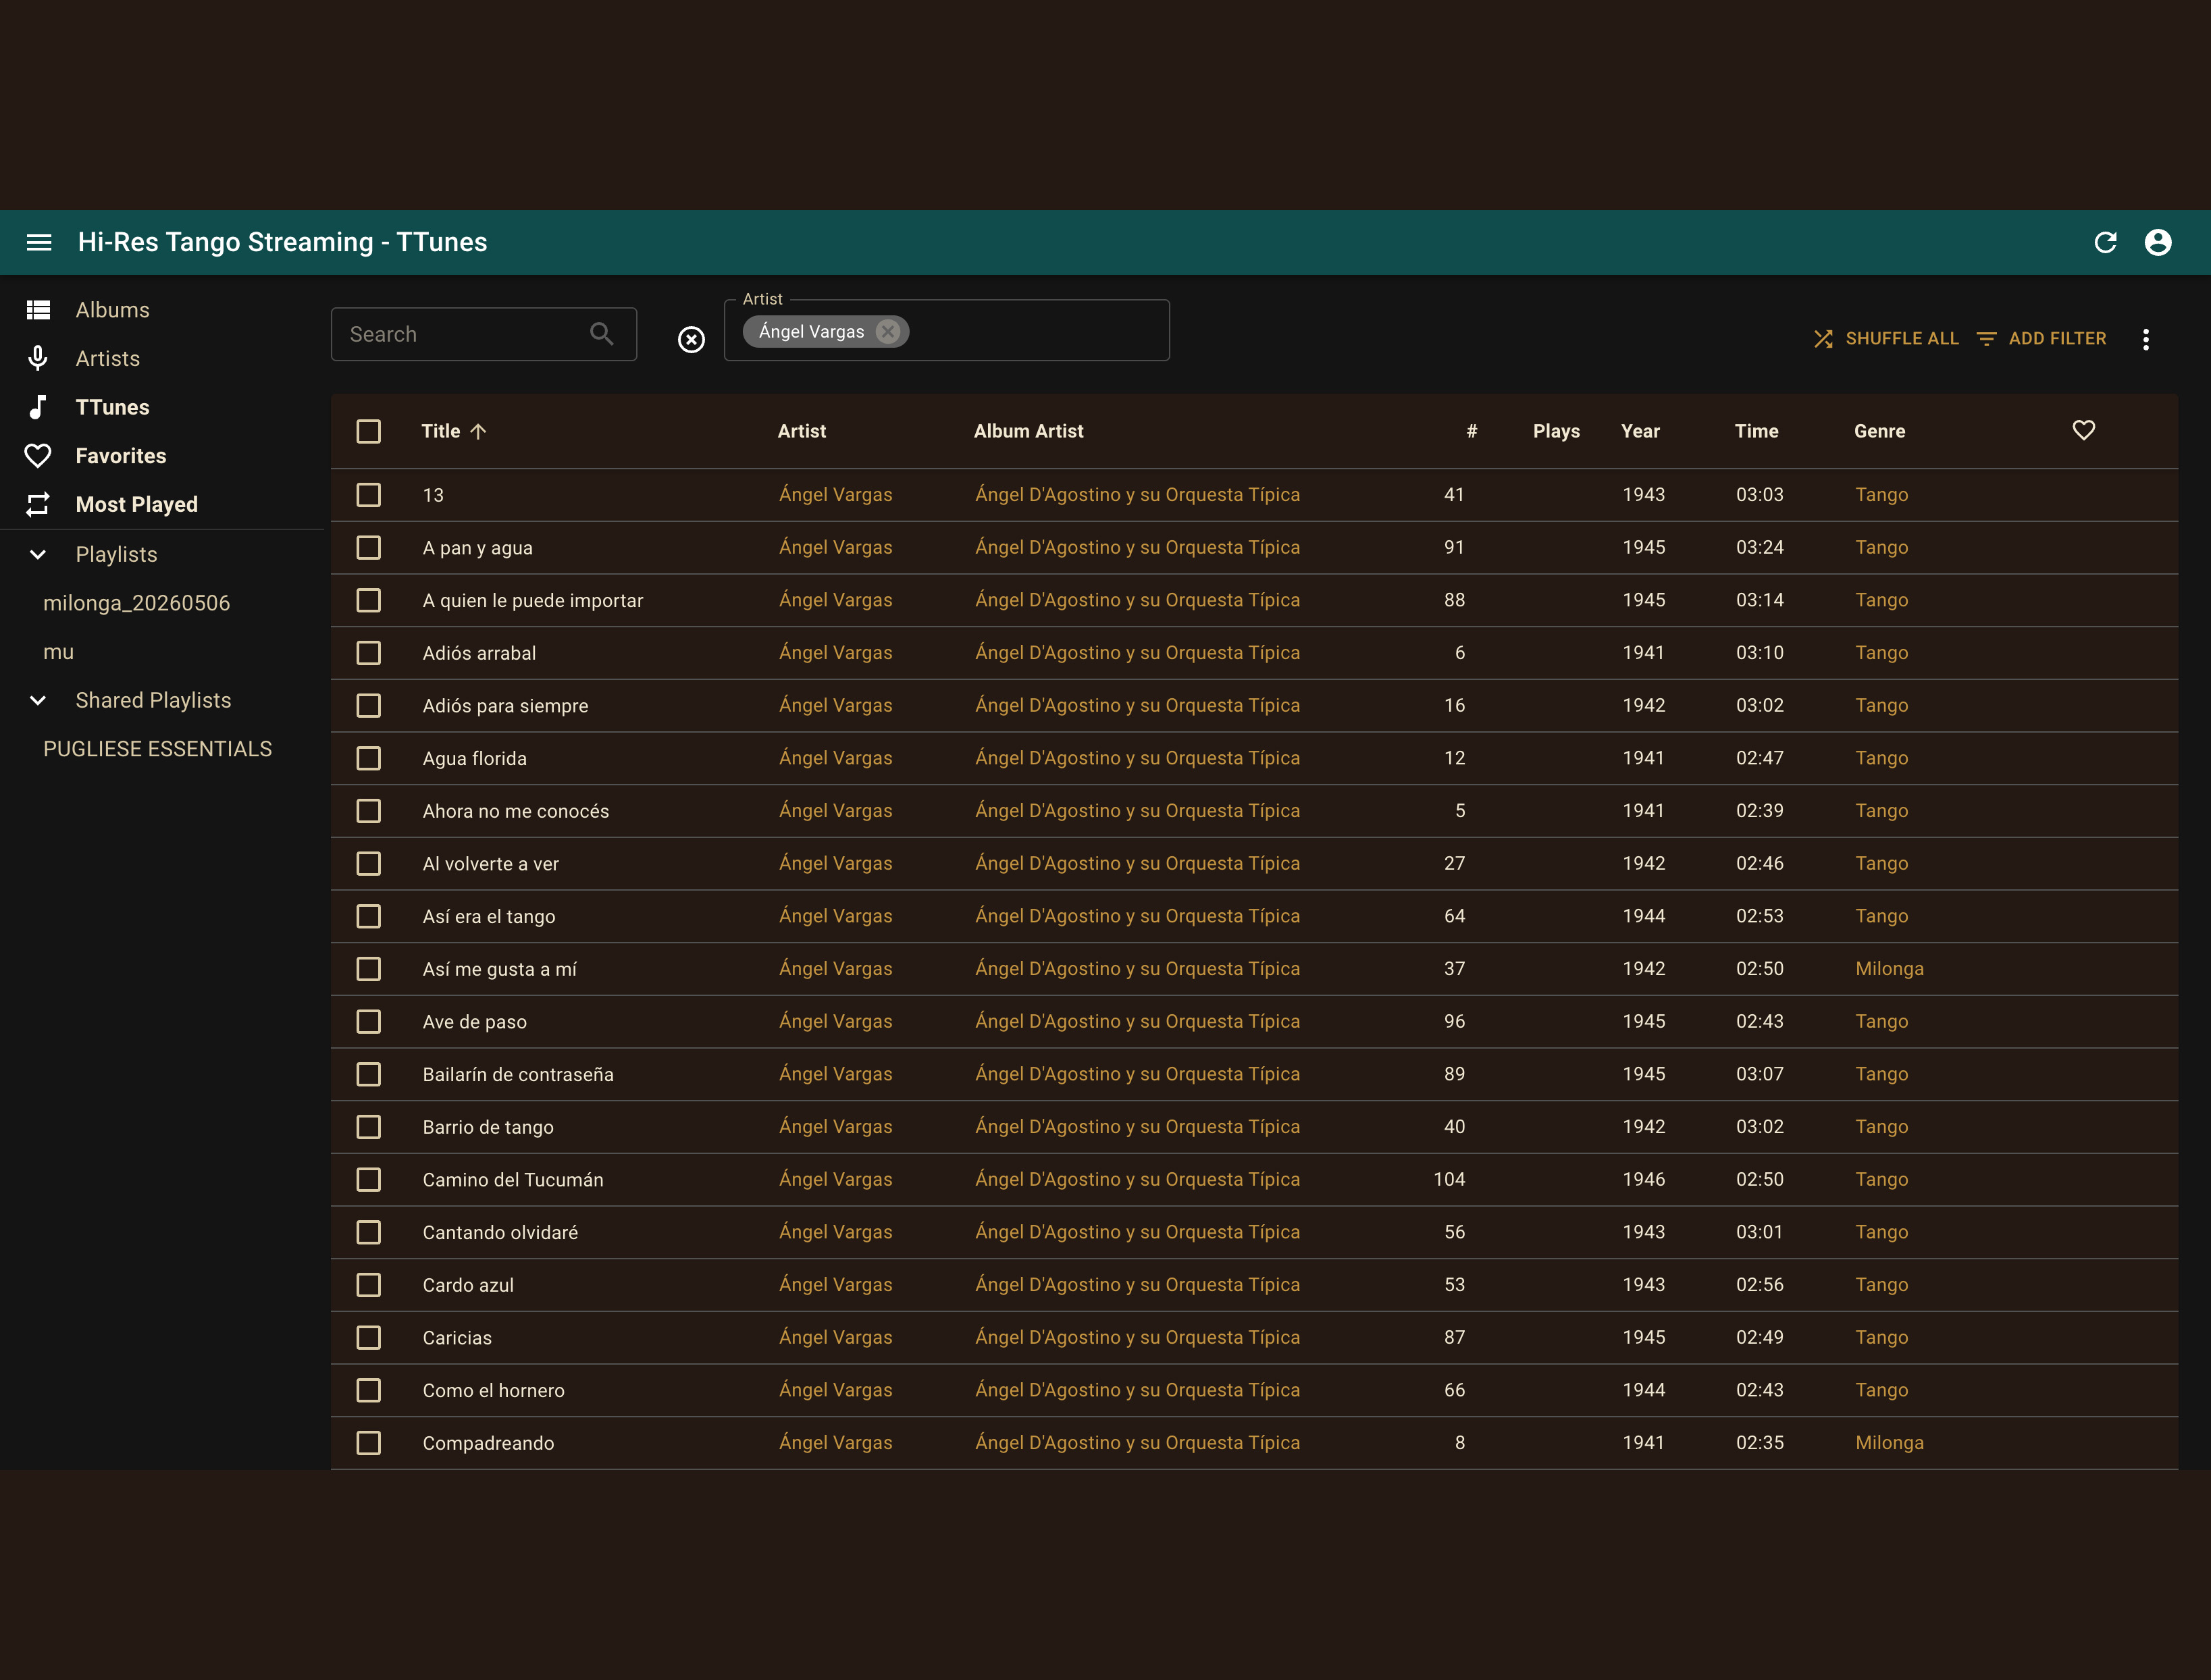Image resolution: width=2211 pixels, height=1680 pixels.
Task: Select the song title Ahora no me conocés
Action: point(515,811)
